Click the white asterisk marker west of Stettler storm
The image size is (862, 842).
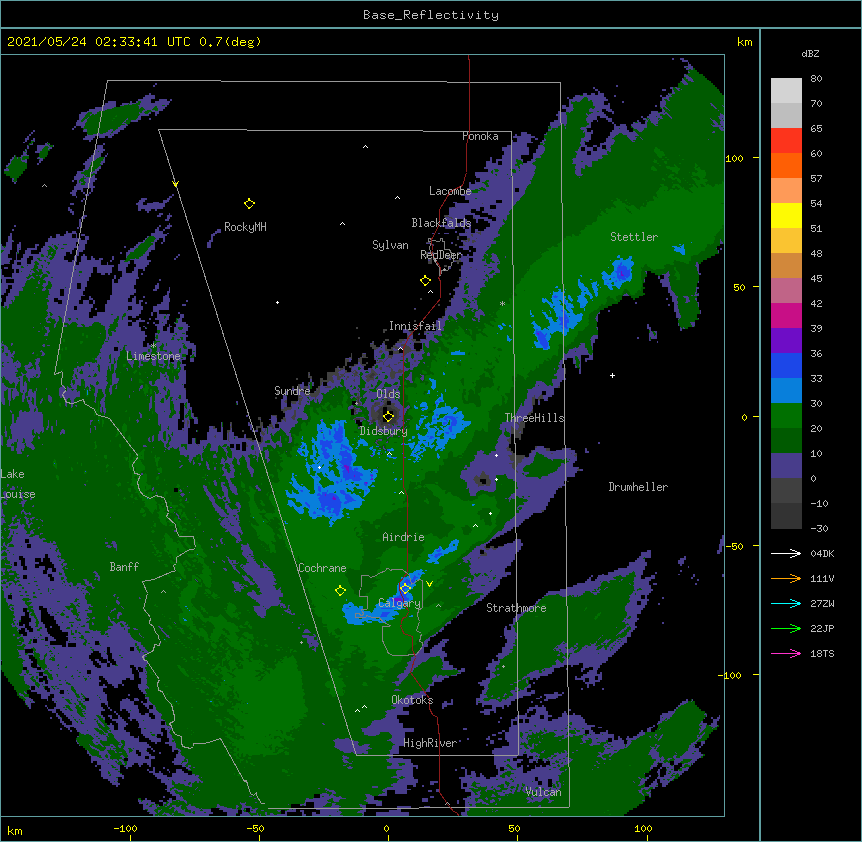(502, 303)
